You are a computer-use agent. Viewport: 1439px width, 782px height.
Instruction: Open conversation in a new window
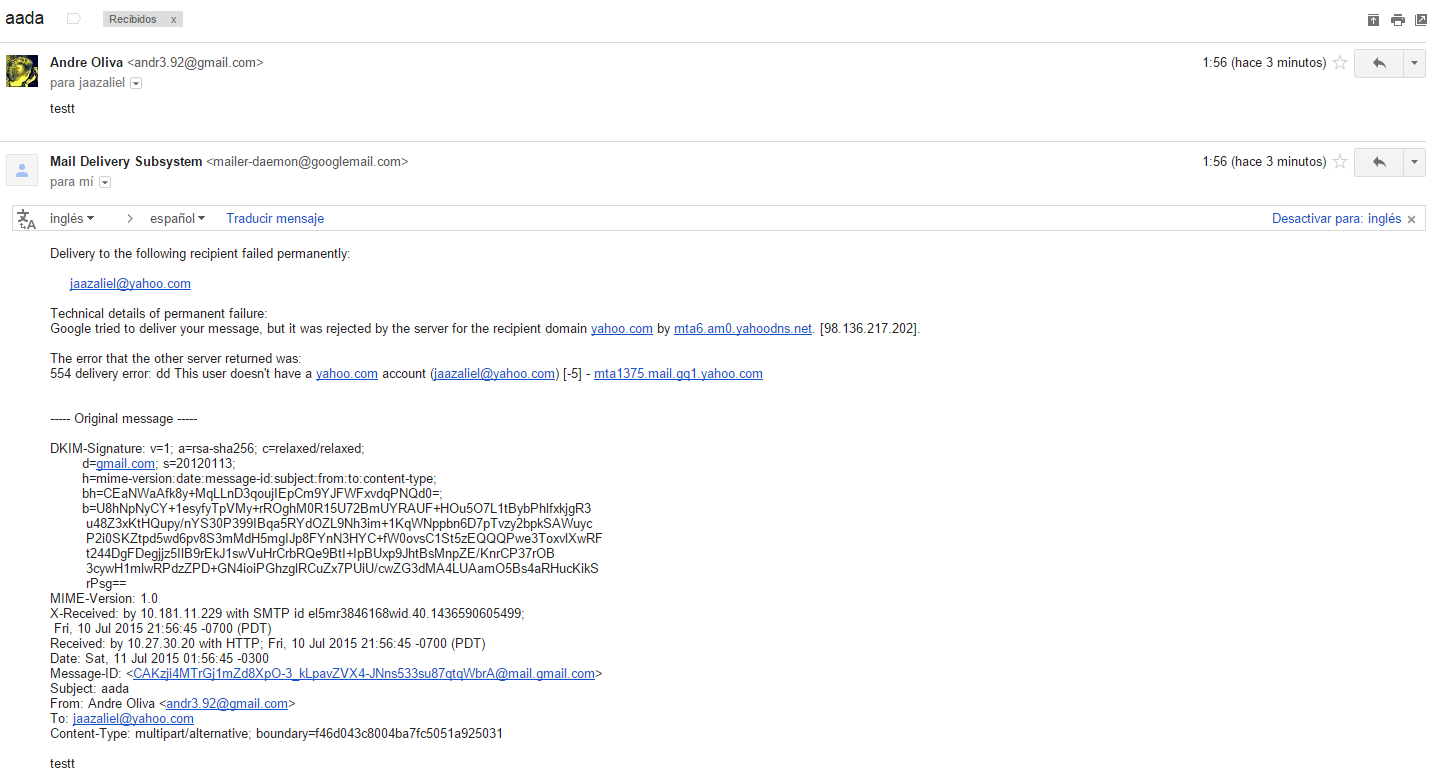point(1420,20)
